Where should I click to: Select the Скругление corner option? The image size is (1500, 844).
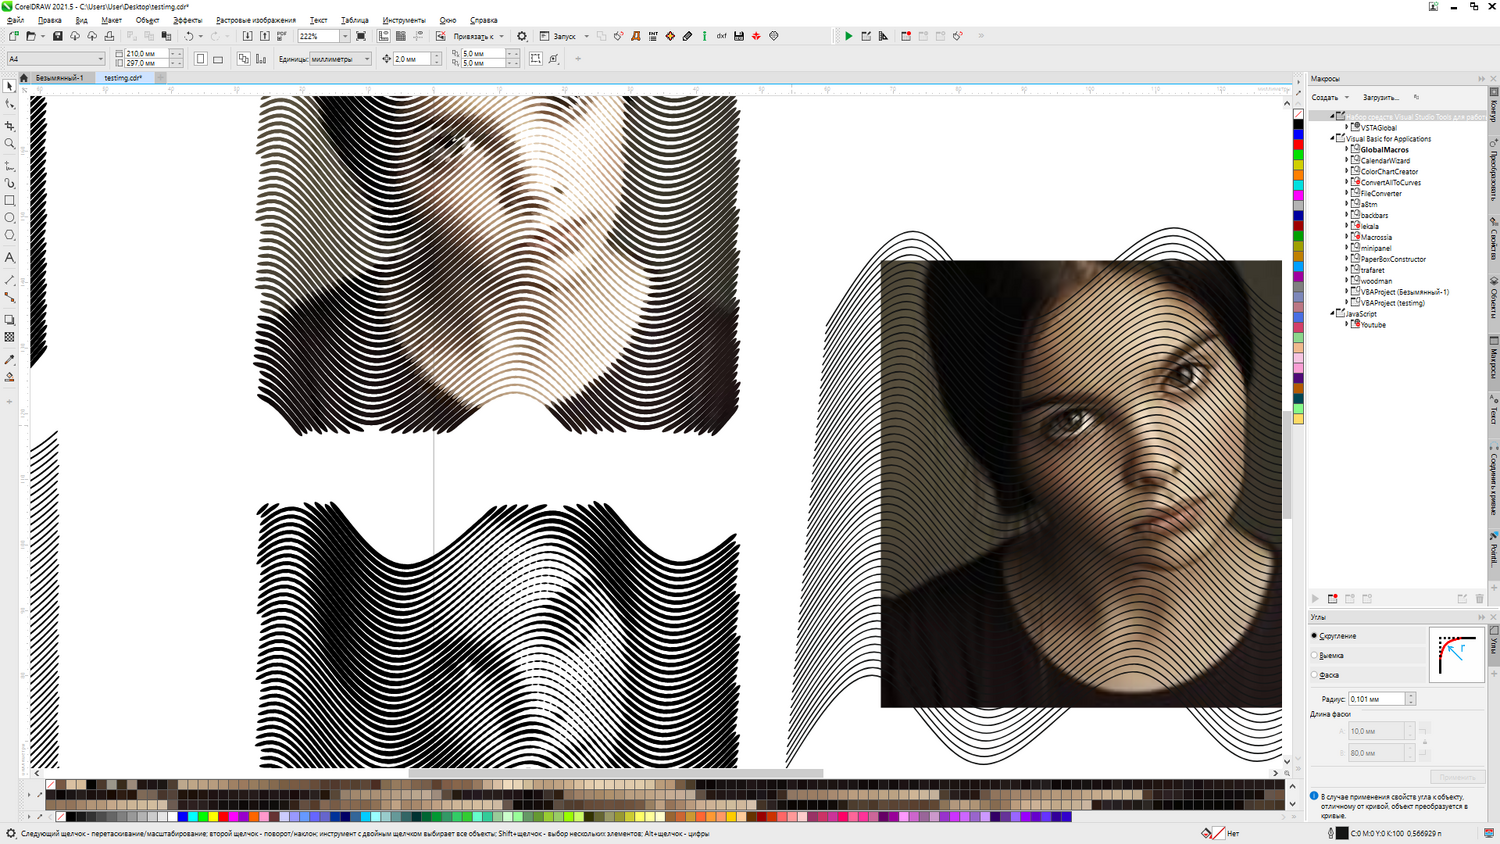pos(1335,636)
